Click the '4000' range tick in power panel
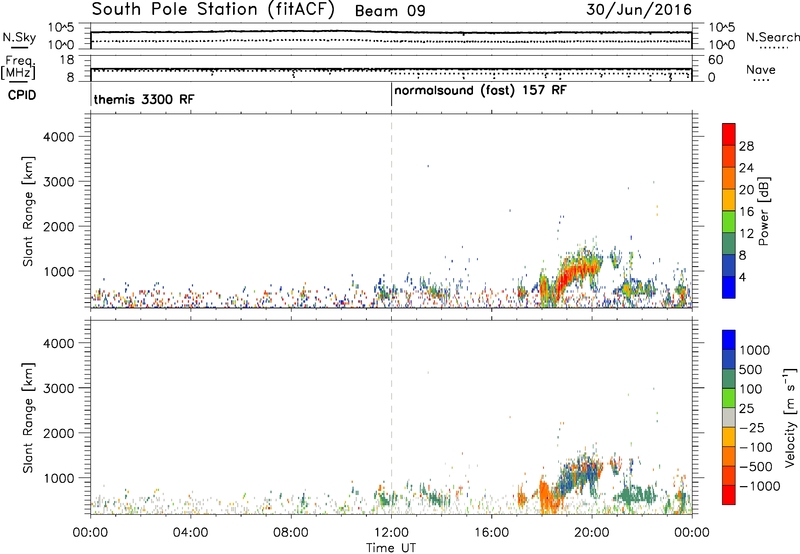Image resolution: width=800 pixels, height=554 pixels. [x=58, y=137]
